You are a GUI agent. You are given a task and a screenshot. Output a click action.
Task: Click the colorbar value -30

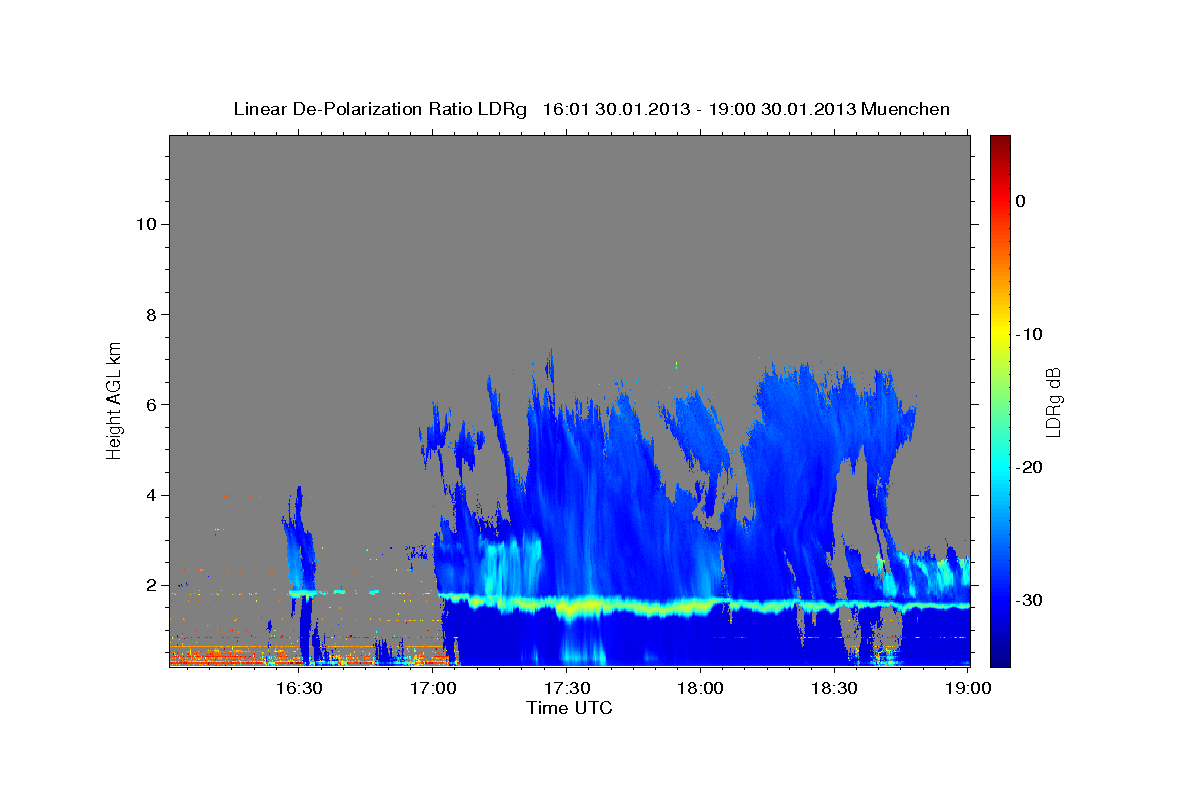pos(1029,600)
